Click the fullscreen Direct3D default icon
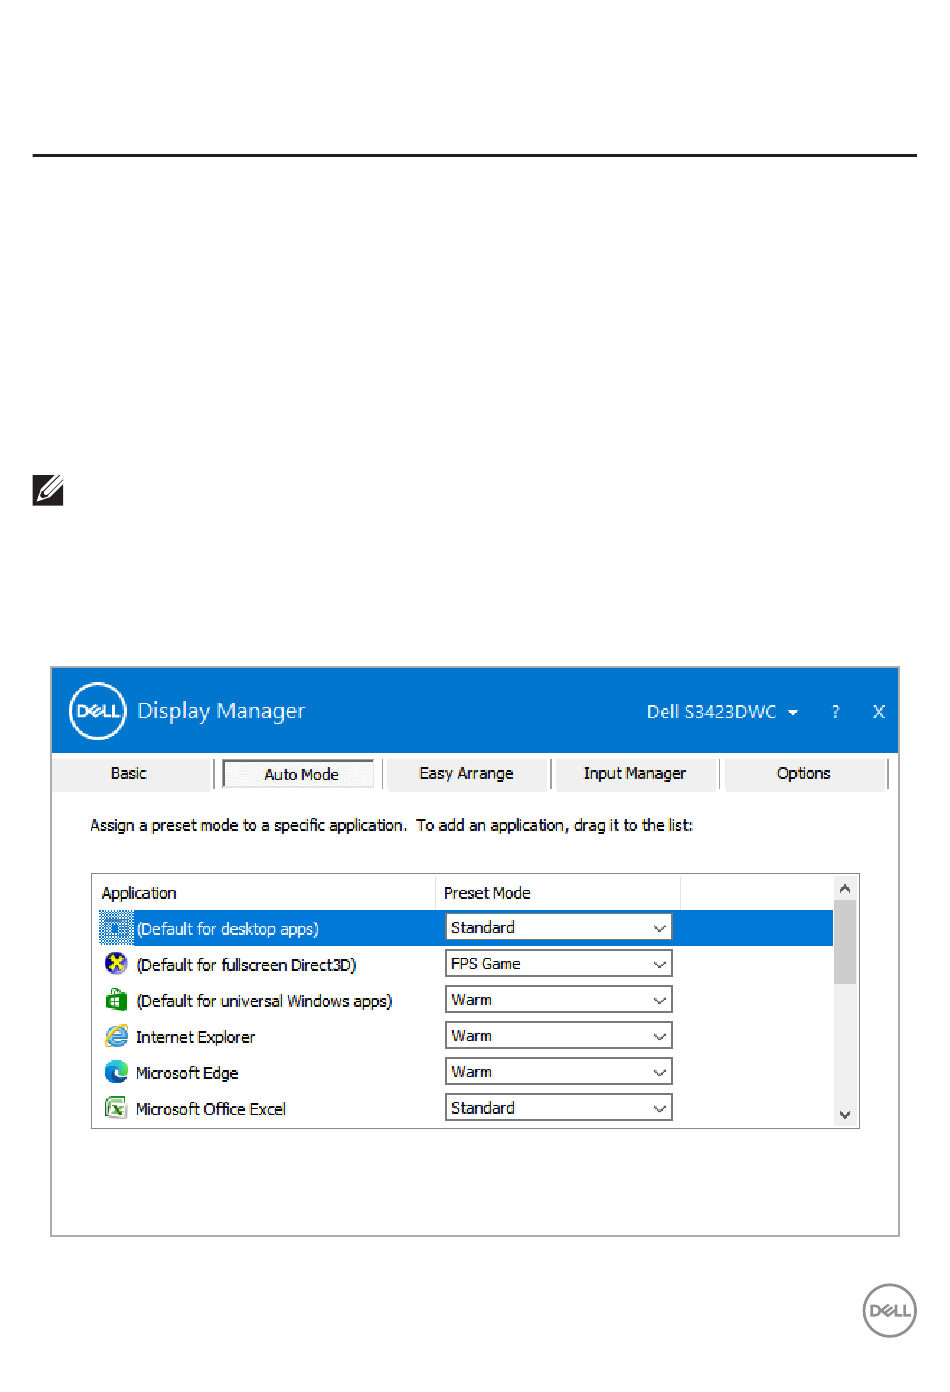The height and width of the screenshot is (1392, 950). [x=116, y=964]
